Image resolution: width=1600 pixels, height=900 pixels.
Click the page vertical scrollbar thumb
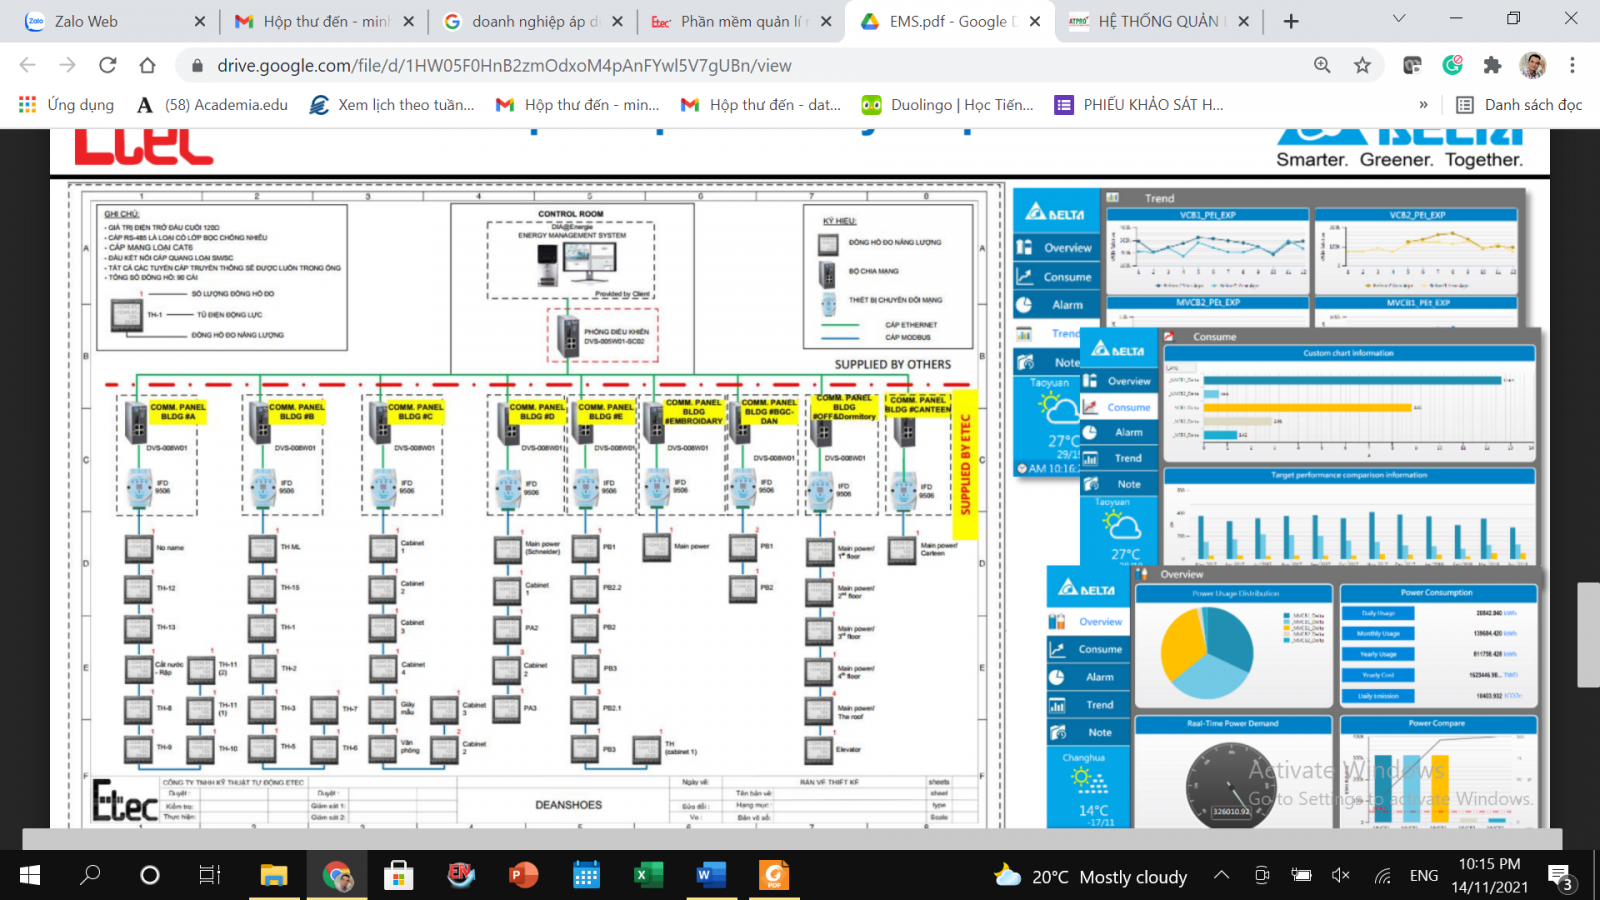[1588, 634]
